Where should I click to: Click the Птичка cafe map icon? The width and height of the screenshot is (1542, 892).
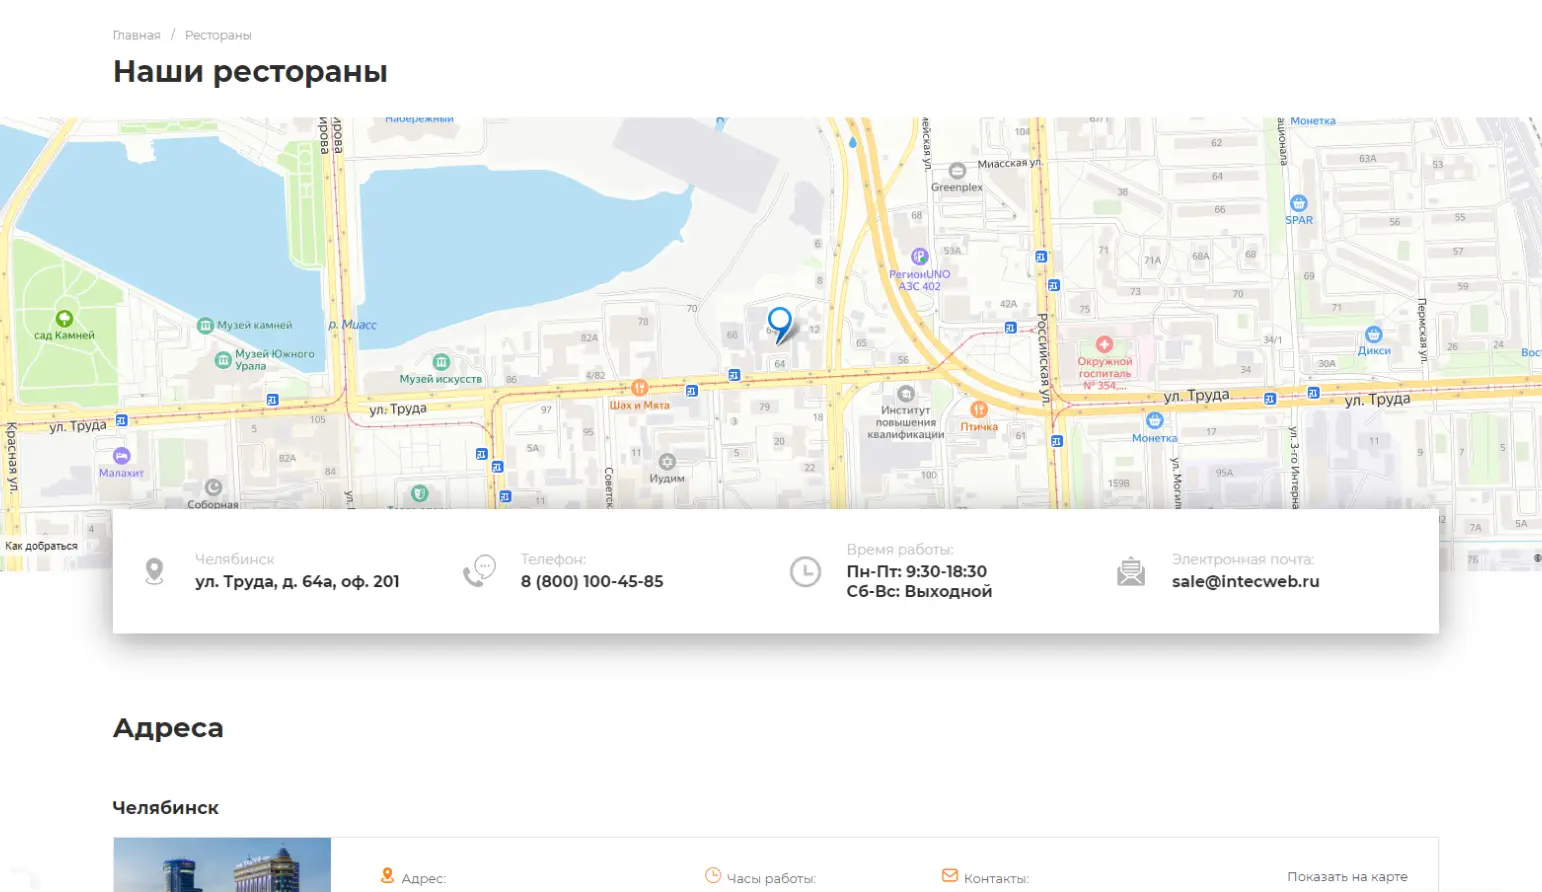[x=979, y=409]
